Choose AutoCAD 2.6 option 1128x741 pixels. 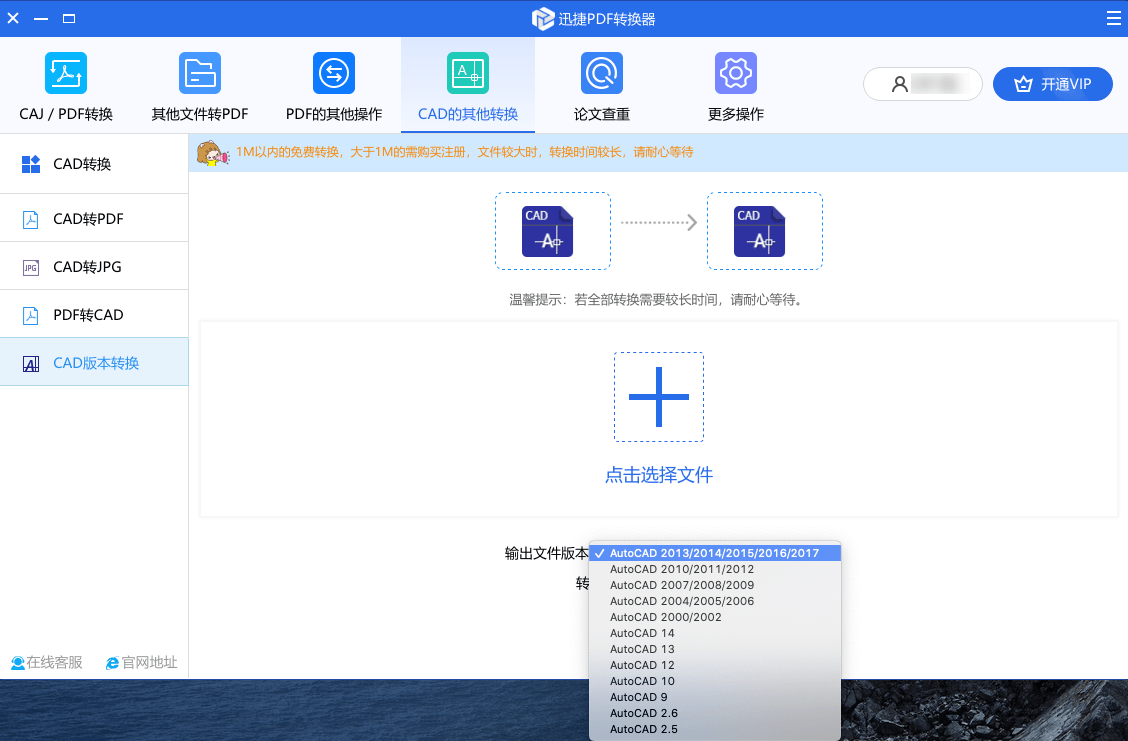tap(714, 713)
